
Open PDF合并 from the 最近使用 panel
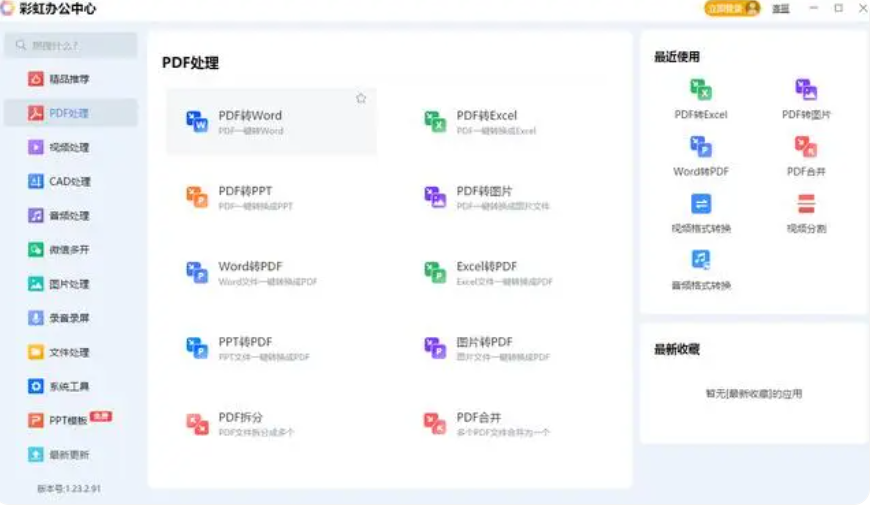click(806, 156)
